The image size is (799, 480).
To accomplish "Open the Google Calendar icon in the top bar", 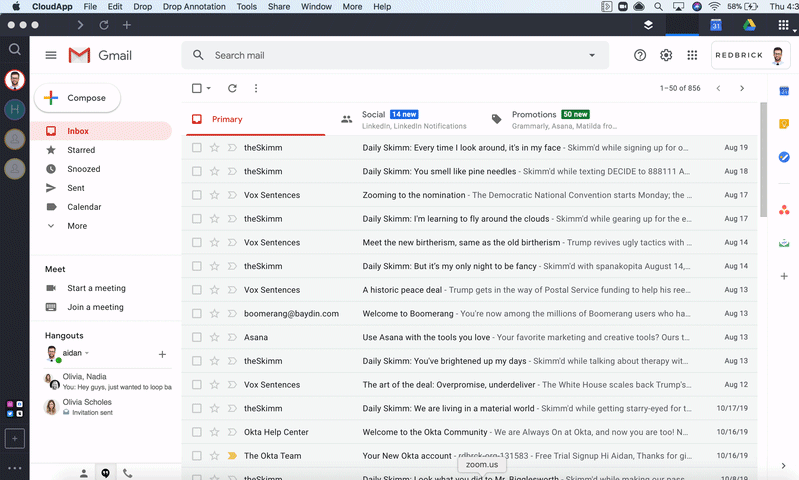I will point(716,24).
